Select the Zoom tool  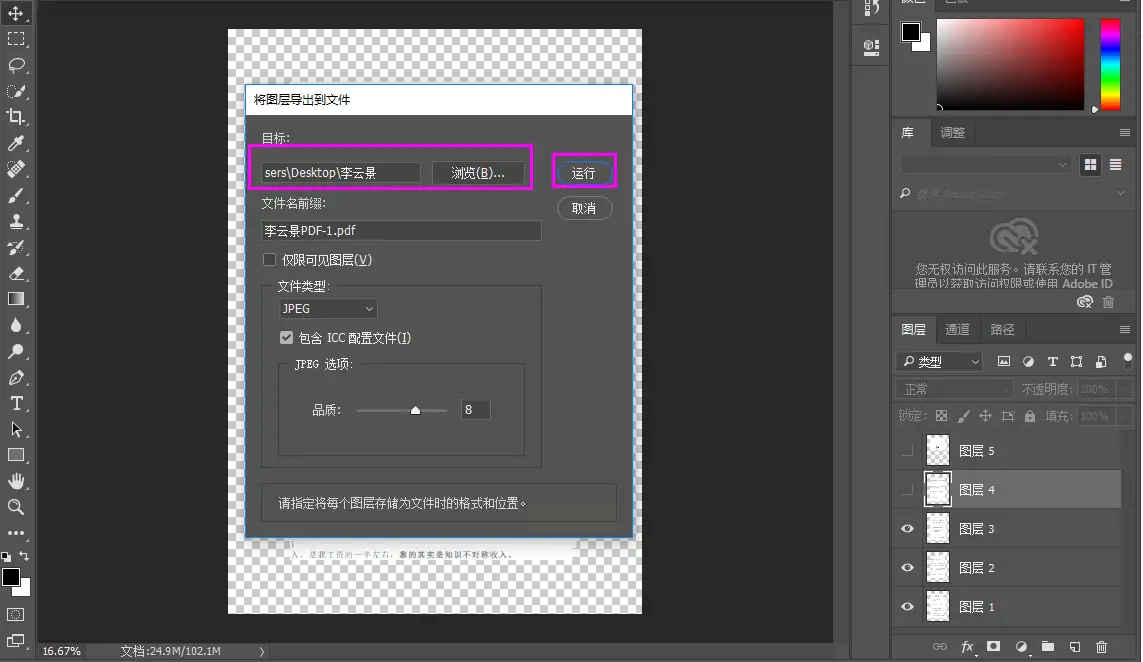pyautogui.click(x=16, y=507)
